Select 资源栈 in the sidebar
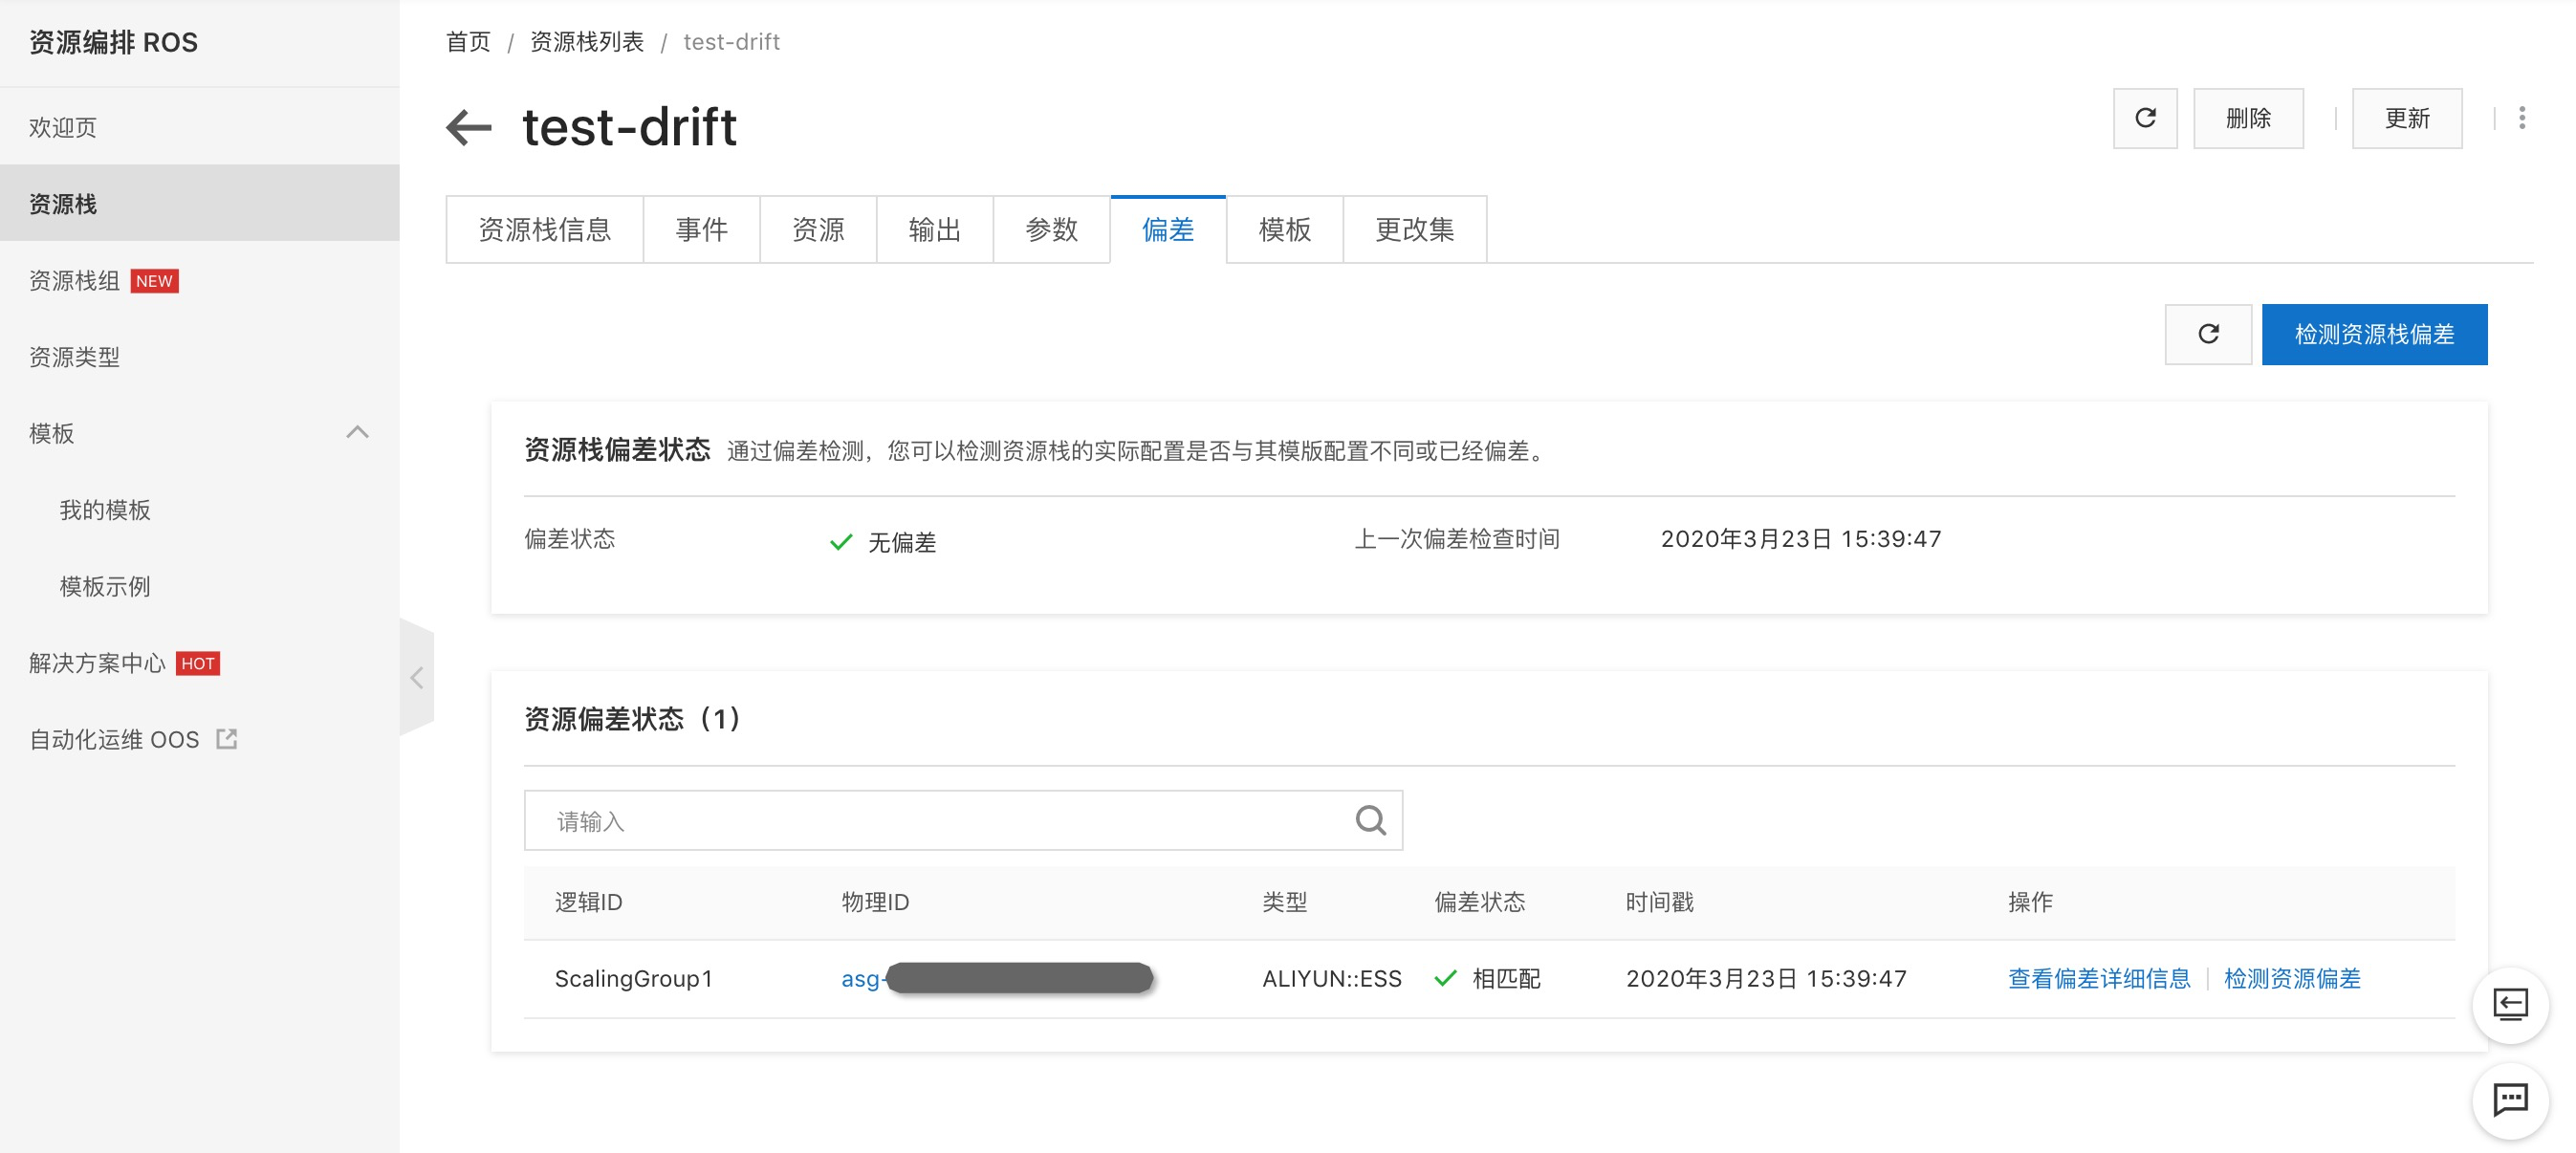Image resolution: width=2576 pixels, height=1153 pixels. pos(200,203)
